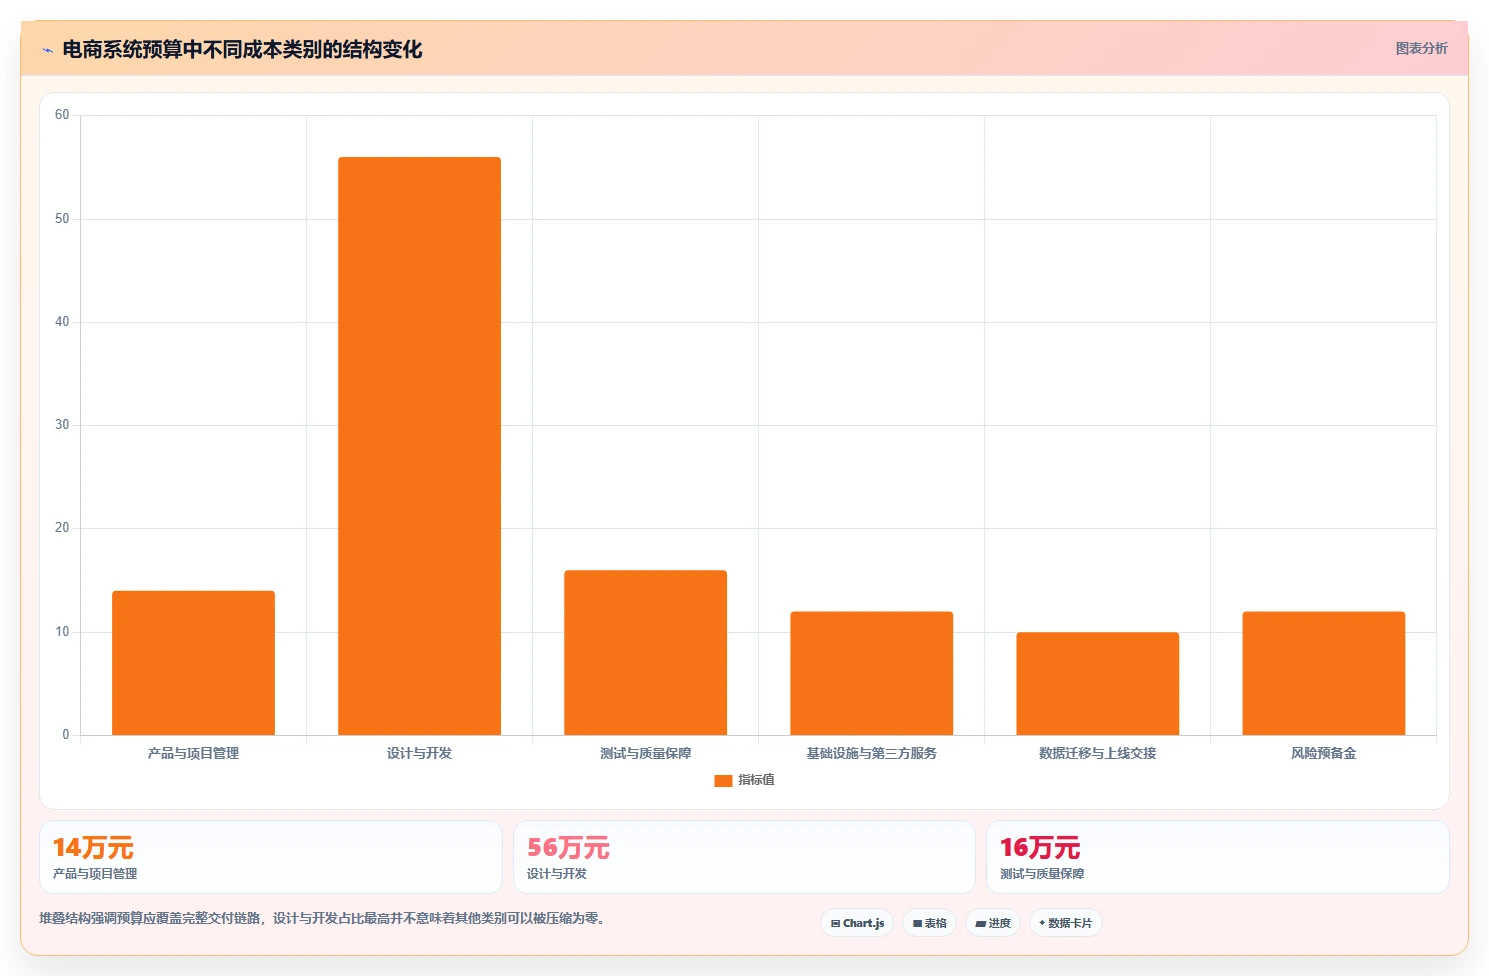Click the 风险预备金 bar

click(1323, 673)
